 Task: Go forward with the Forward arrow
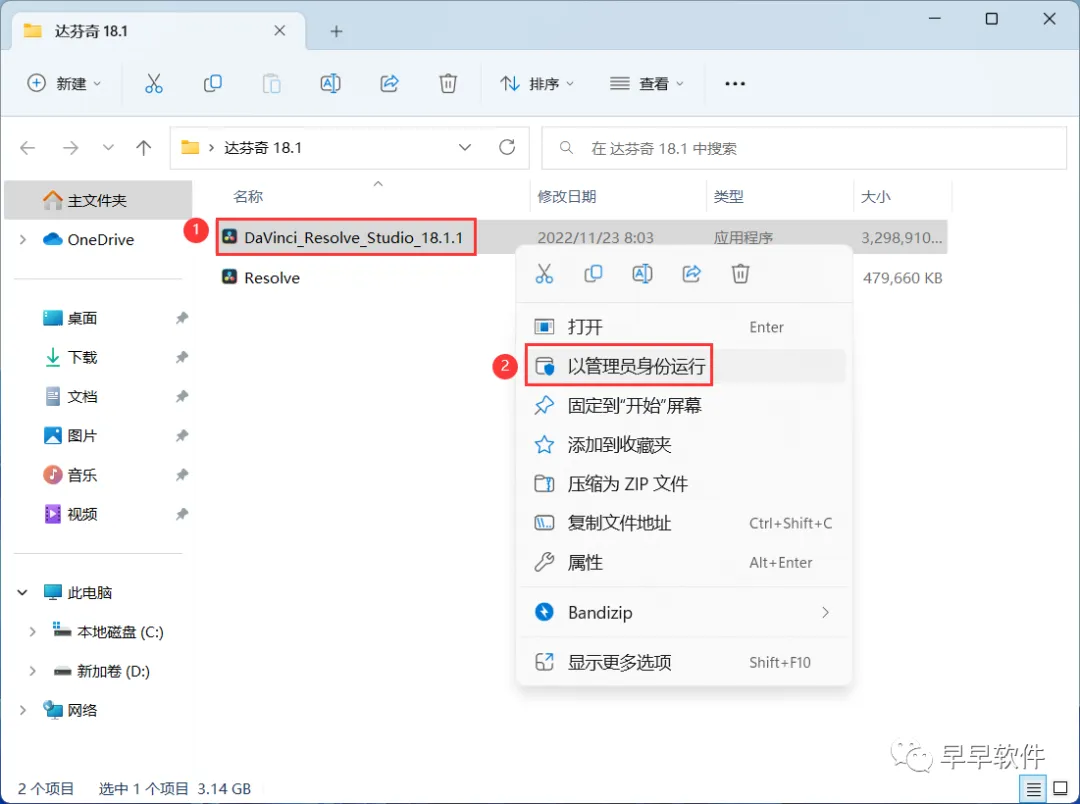point(70,147)
